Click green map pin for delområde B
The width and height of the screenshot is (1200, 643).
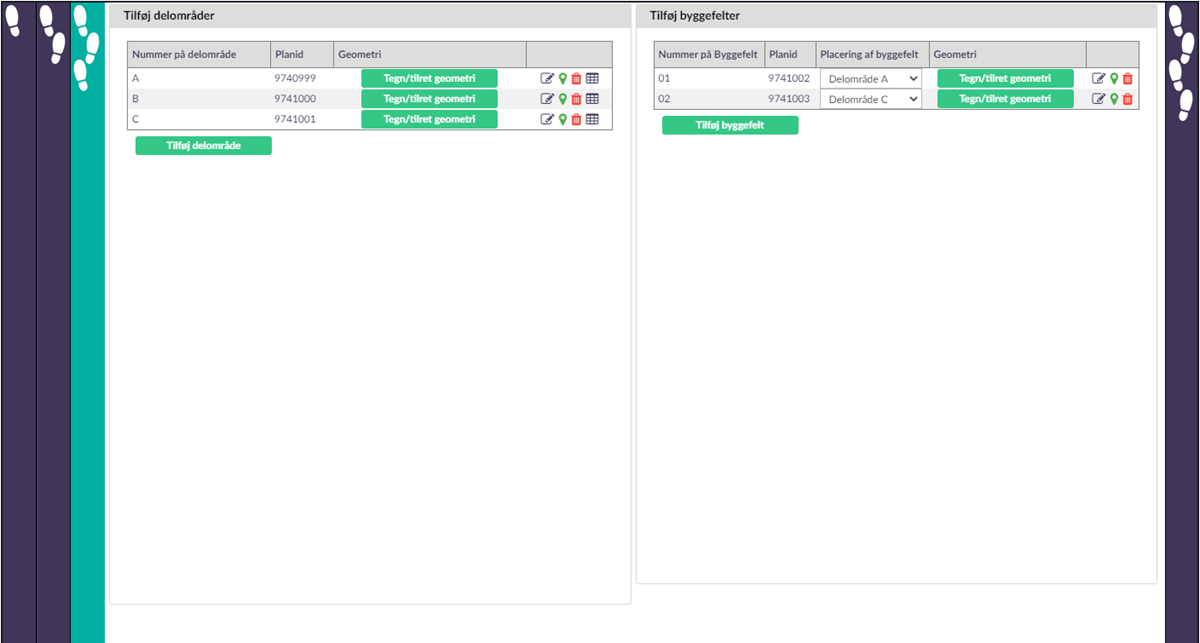coord(562,99)
